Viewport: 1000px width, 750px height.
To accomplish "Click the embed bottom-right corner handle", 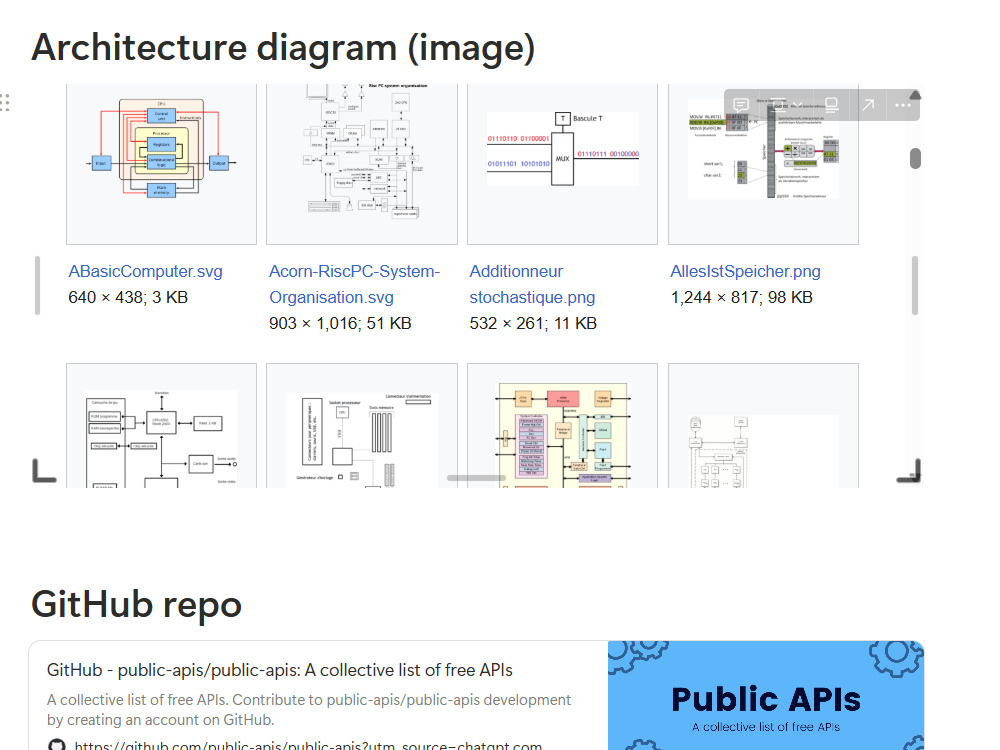I will (x=909, y=471).
